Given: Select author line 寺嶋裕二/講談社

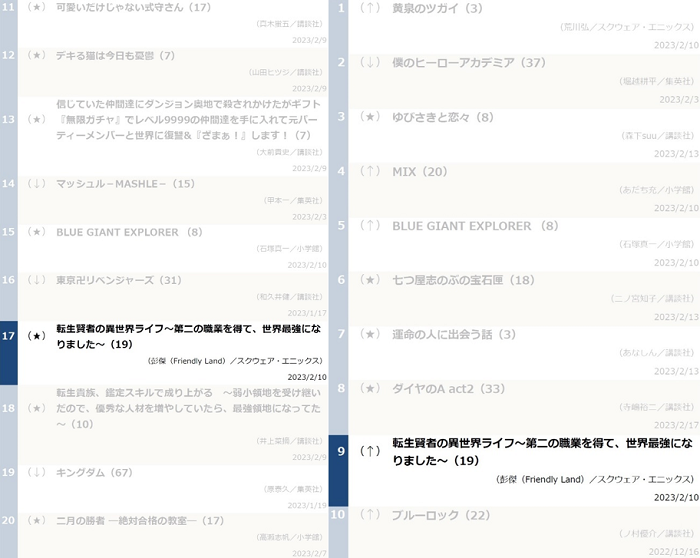Looking at the screenshot, I should point(657,408).
